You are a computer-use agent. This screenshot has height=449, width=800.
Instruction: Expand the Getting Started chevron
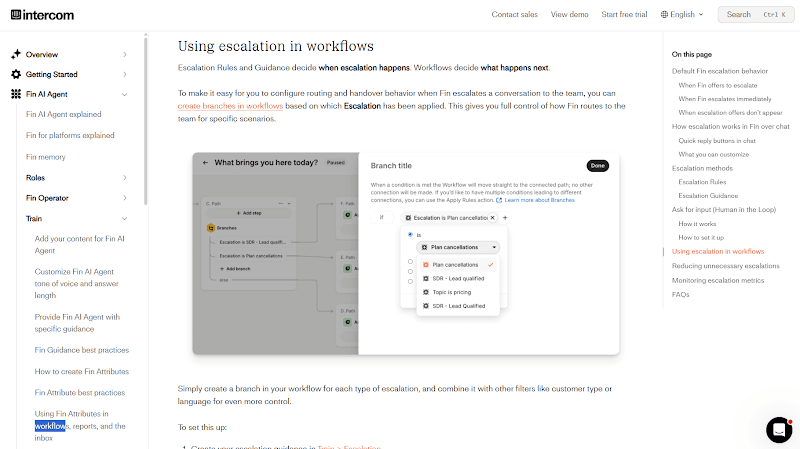pos(124,74)
